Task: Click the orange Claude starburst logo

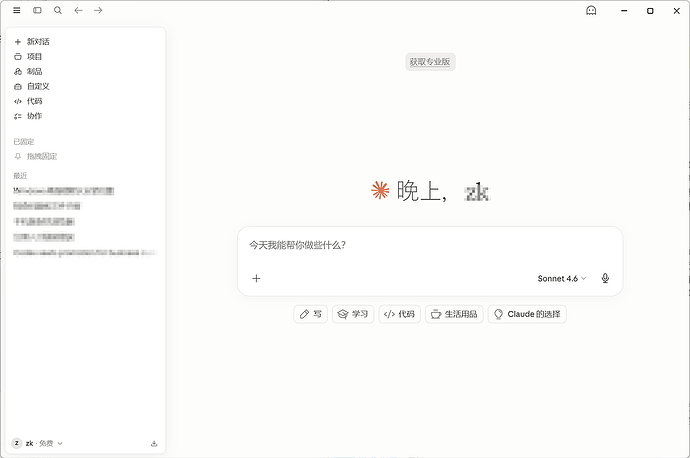Action: (380, 190)
